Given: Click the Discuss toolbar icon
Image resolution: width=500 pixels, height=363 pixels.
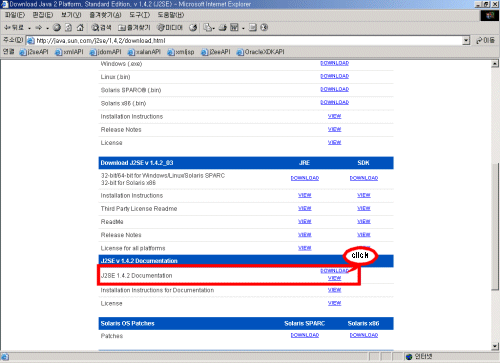Looking at the screenshot, I should point(253,28).
